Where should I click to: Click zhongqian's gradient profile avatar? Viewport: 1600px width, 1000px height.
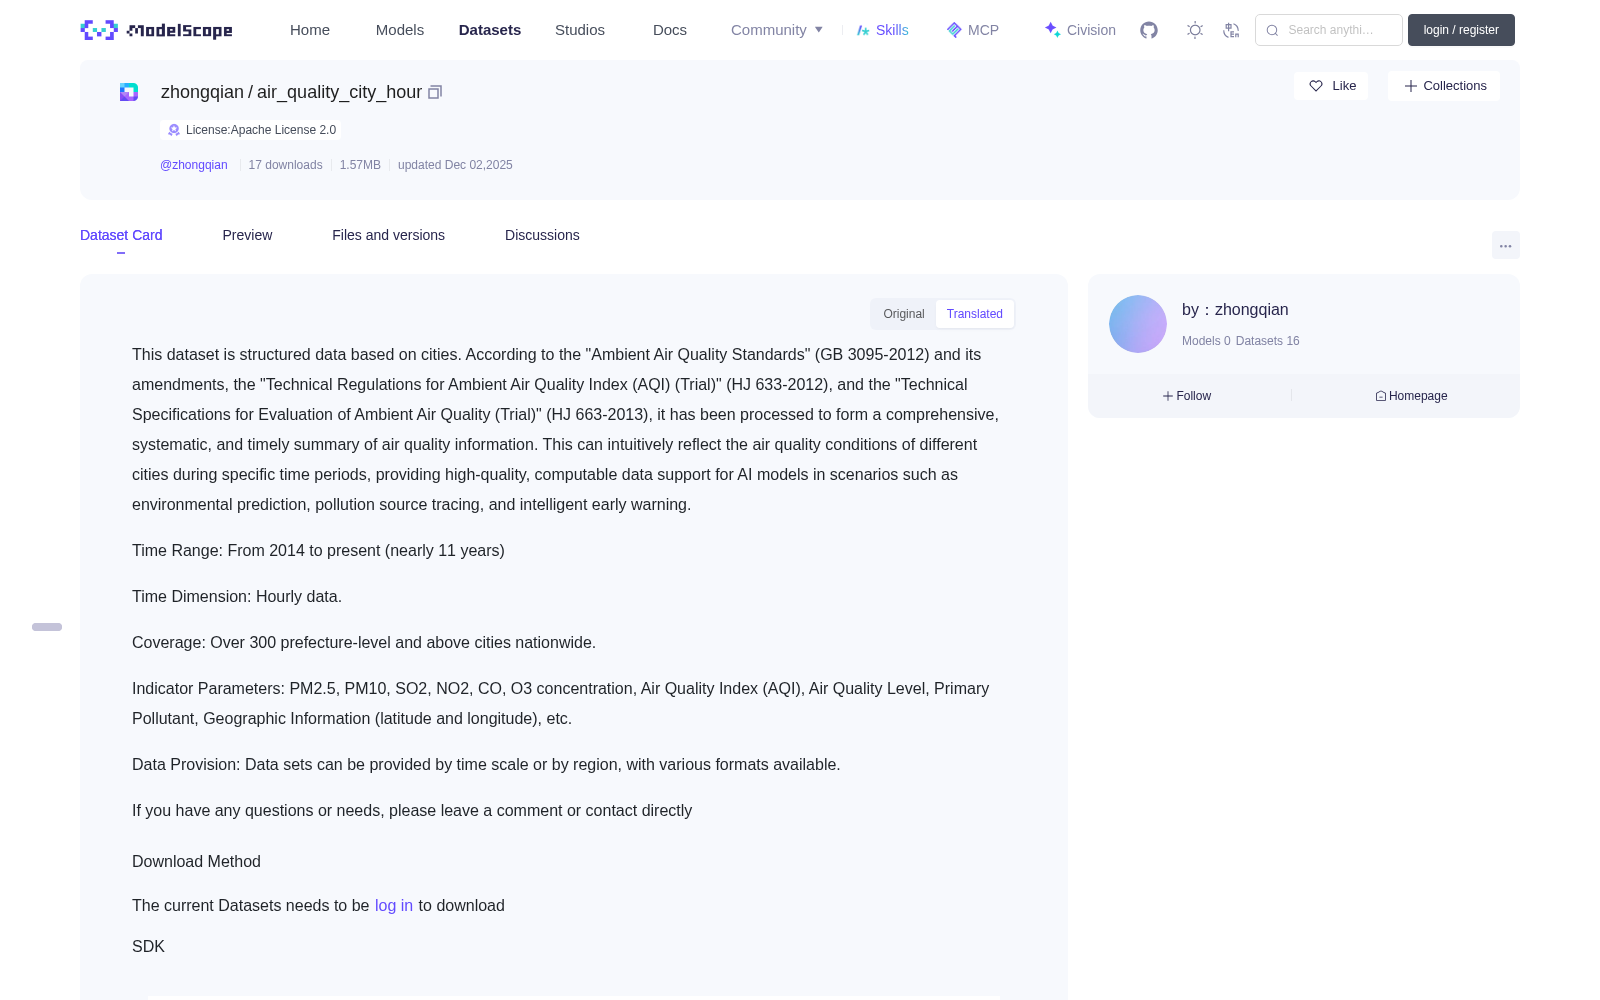click(x=1138, y=324)
